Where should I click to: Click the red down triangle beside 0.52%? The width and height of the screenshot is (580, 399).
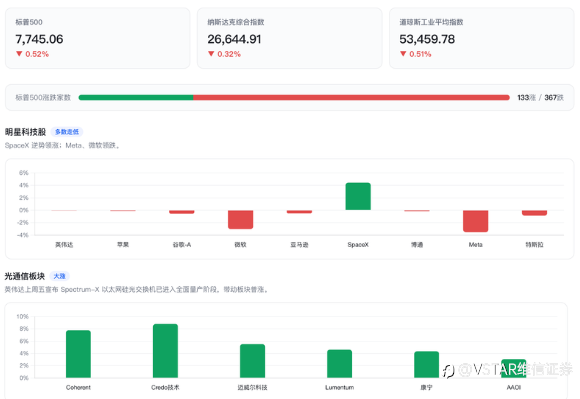(19, 54)
